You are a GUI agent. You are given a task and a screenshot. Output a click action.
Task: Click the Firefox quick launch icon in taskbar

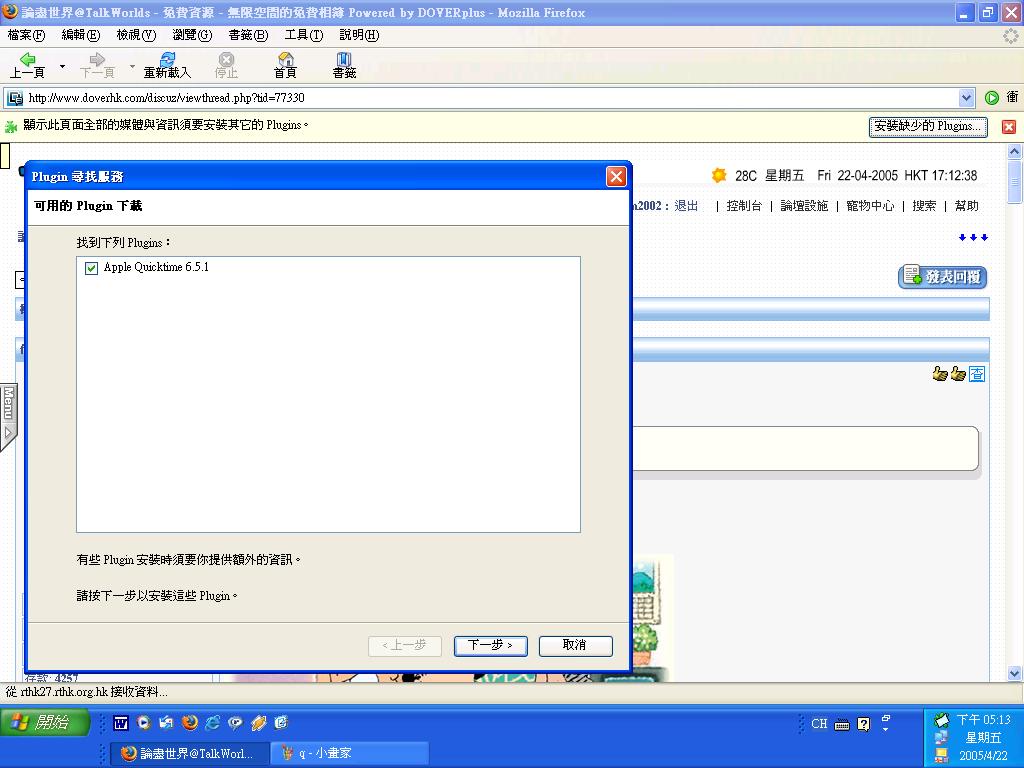(x=189, y=723)
